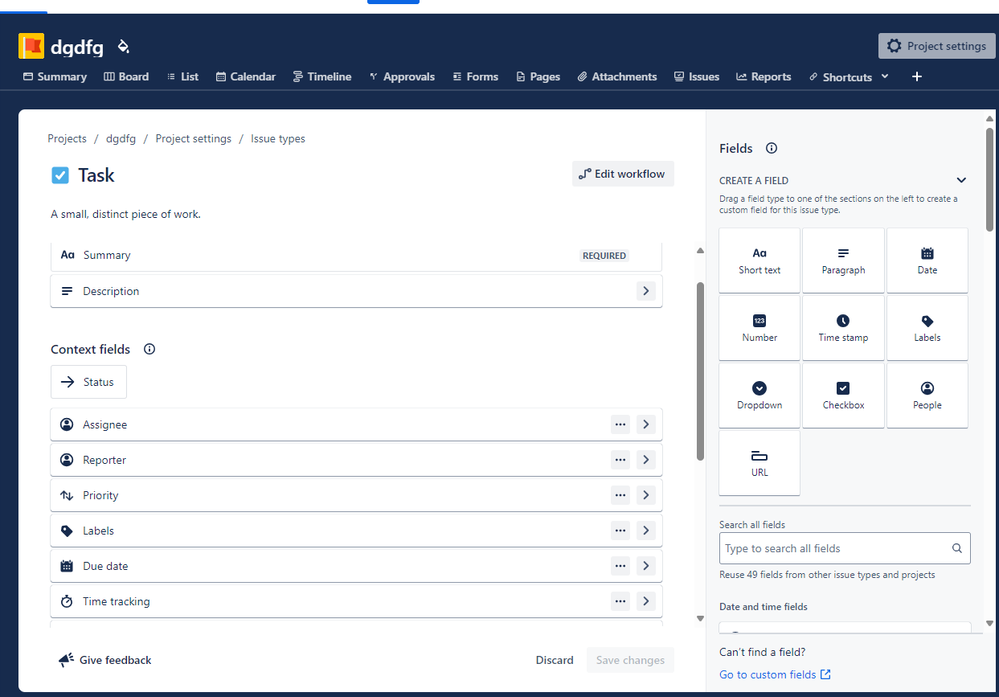Follow the Issue types breadcrumb link
The width and height of the screenshot is (999, 697).
coord(278,138)
